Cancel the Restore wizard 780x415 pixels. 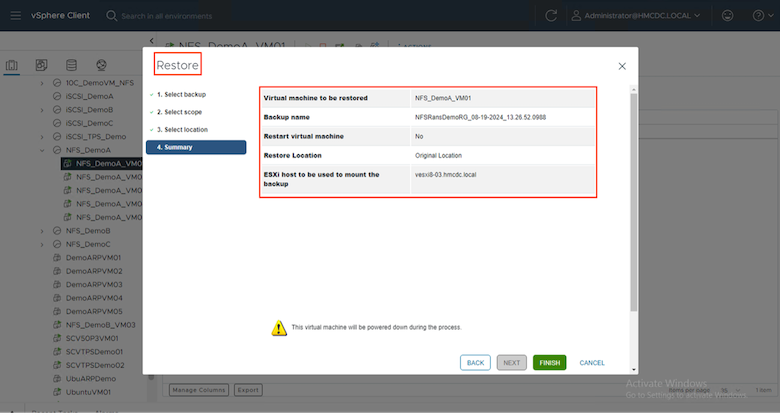(592, 363)
